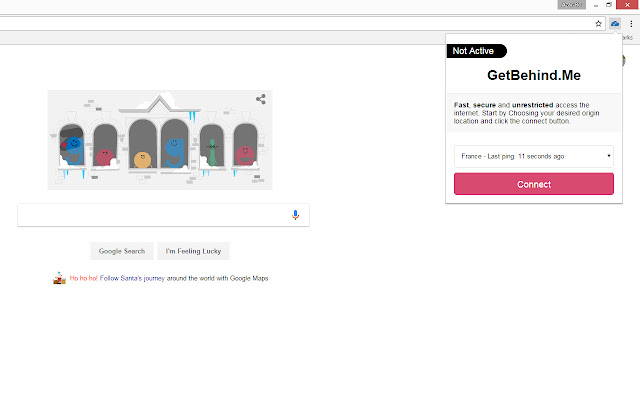Restore down the browser window
The width and height of the screenshot is (640, 400).
click(609, 5)
